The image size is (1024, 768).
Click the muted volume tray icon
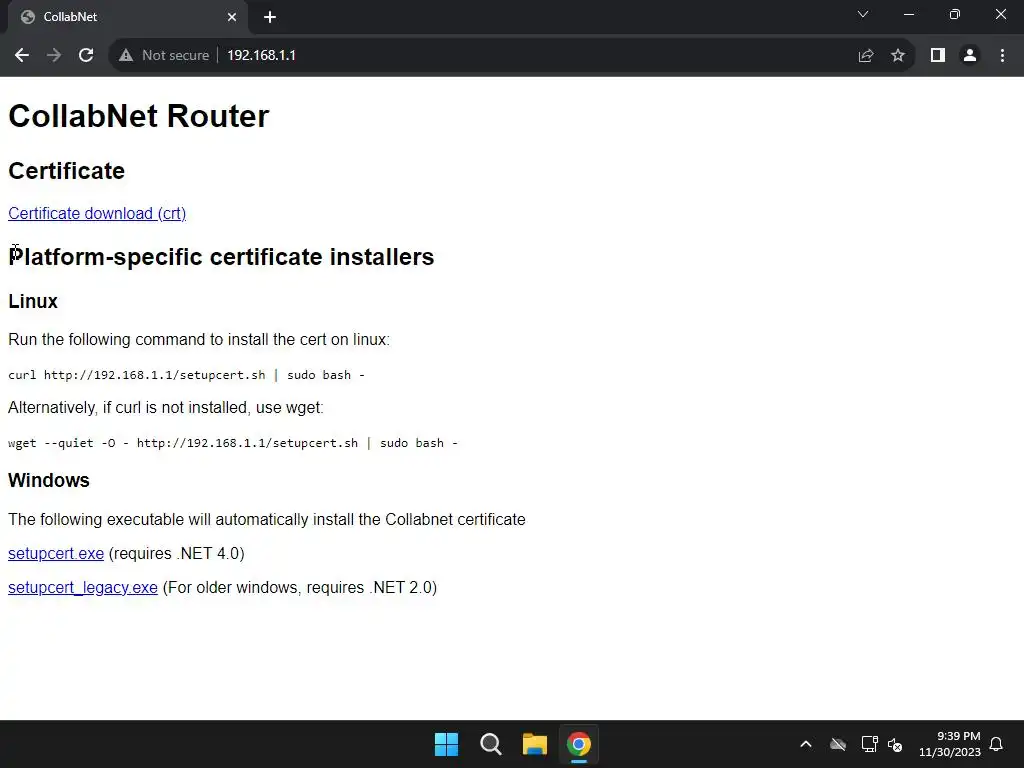point(895,744)
